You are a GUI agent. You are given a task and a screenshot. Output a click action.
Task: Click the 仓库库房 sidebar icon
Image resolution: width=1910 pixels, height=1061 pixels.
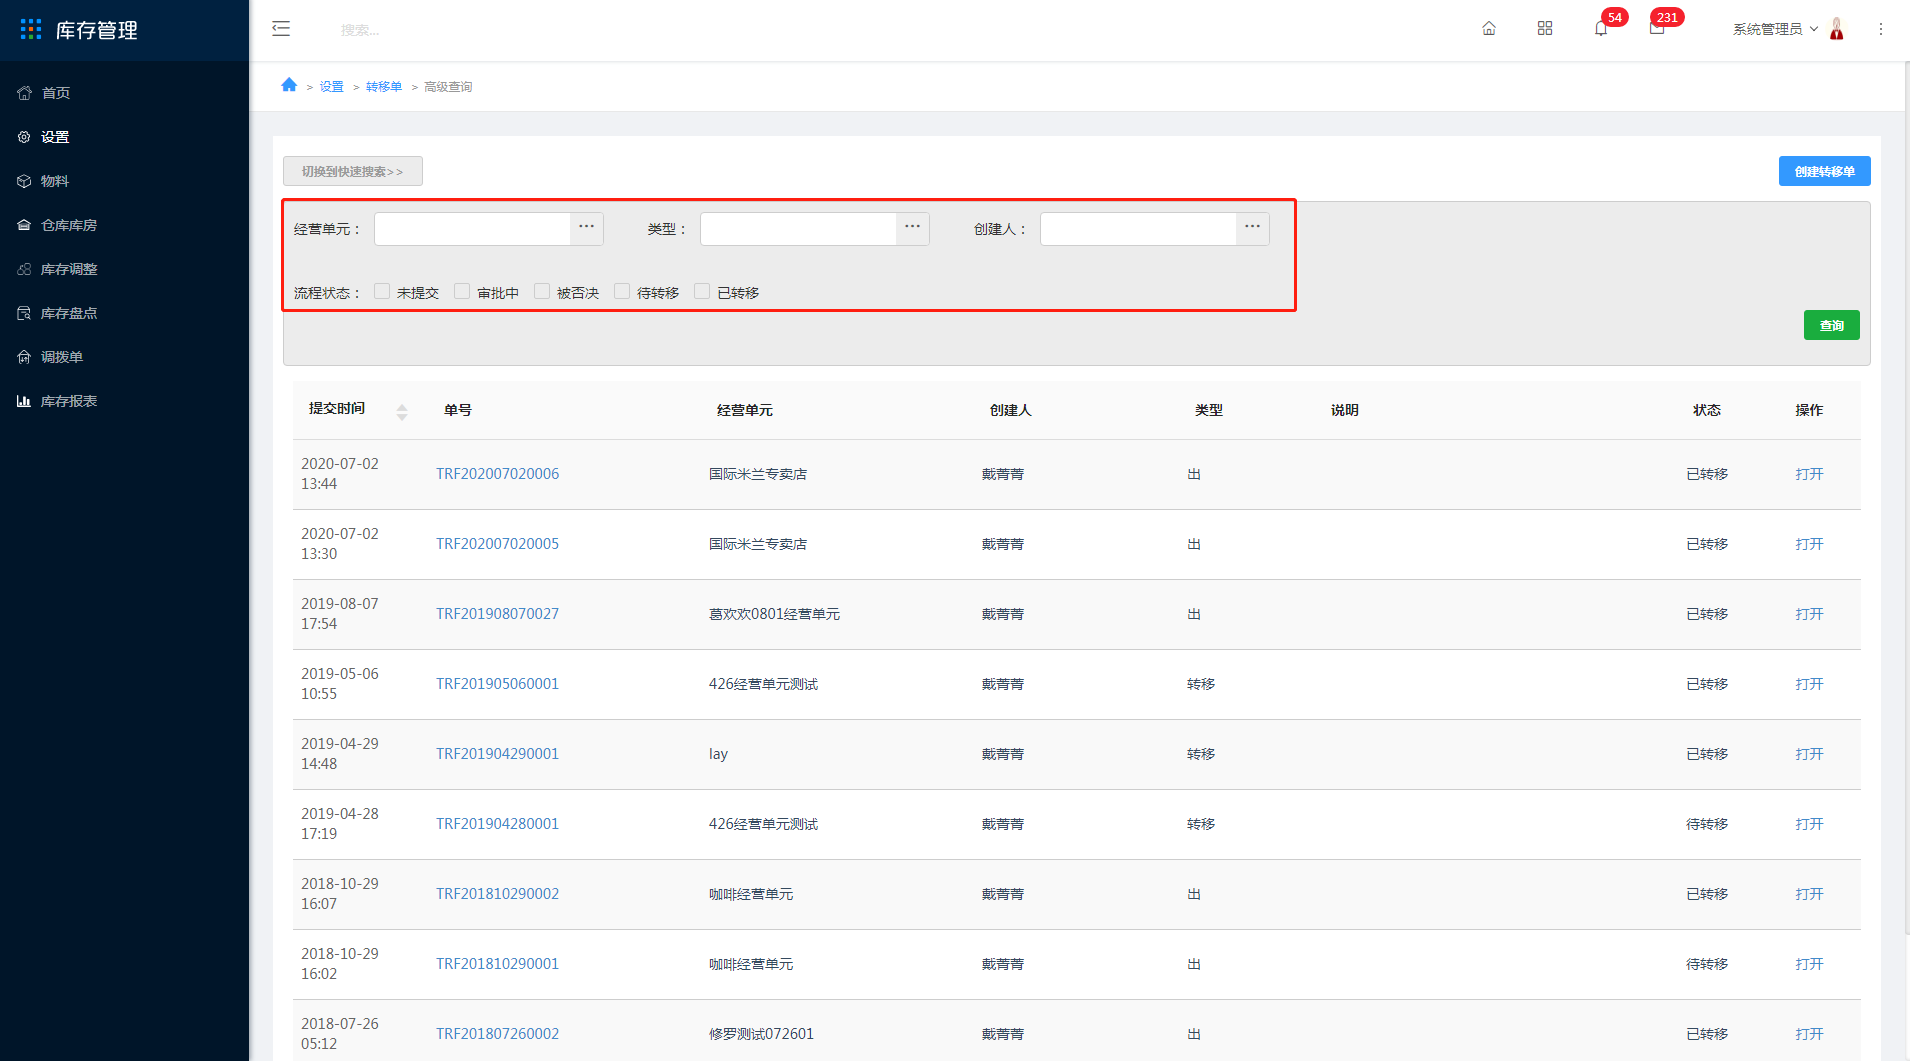point(24,225)
